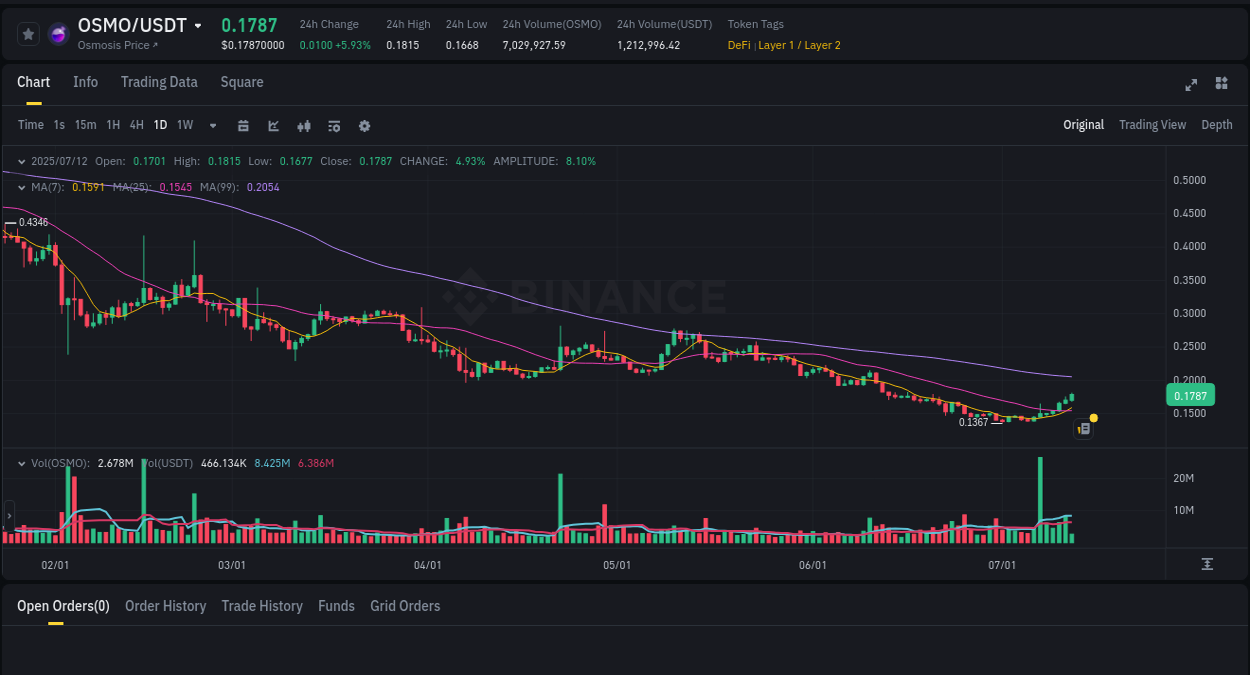Open the extra timeframes dropdown beside 1W
Viewport: 1250px width, 675px height.
212,125
